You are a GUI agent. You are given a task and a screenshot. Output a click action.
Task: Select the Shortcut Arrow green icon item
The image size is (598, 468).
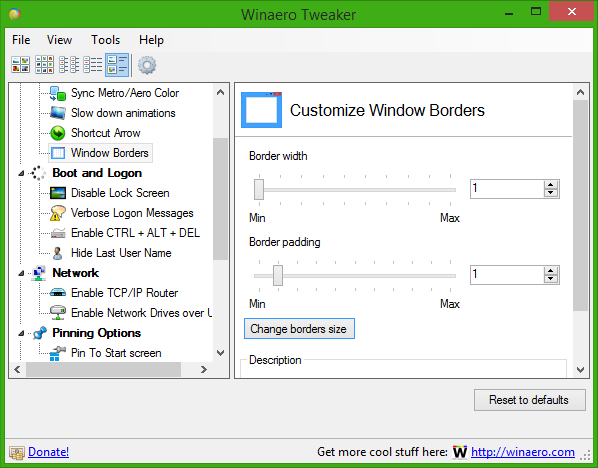point(58,133)
